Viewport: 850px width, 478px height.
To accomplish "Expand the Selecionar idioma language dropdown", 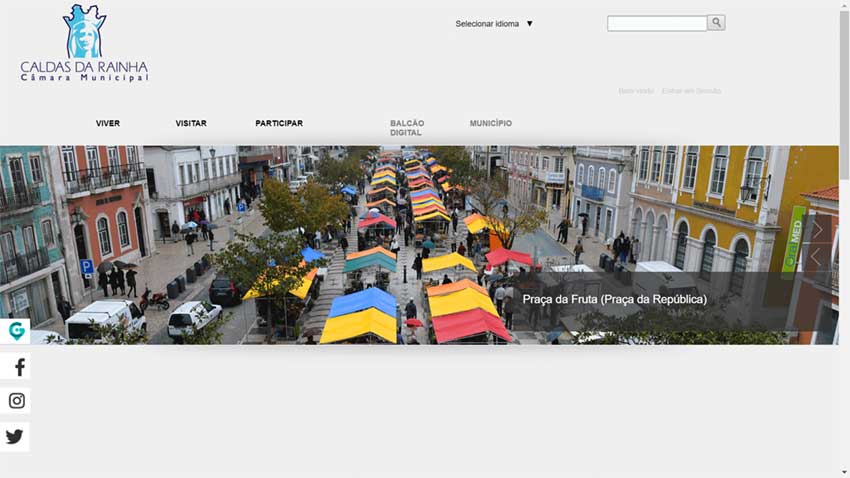I will [487, 24].
